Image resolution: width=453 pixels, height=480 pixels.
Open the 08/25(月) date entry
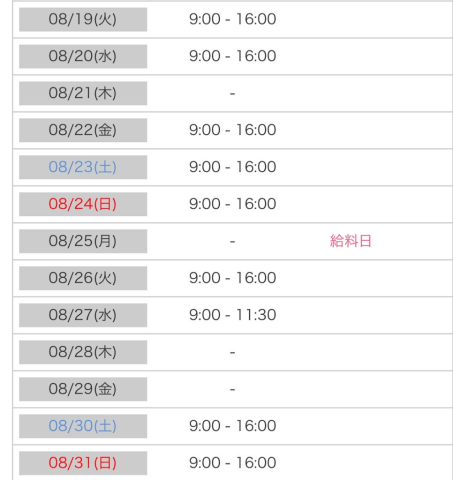pyautogui.click(x=83, y=241)
